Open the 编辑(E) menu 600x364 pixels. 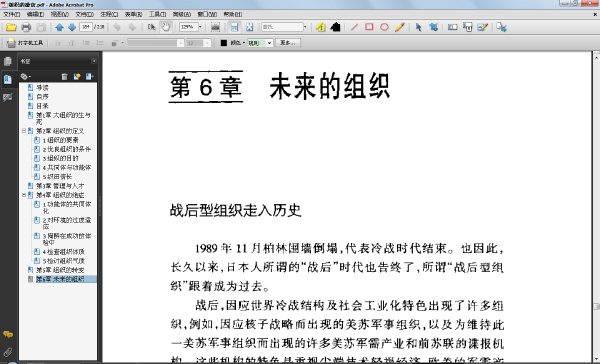(35, 14)
